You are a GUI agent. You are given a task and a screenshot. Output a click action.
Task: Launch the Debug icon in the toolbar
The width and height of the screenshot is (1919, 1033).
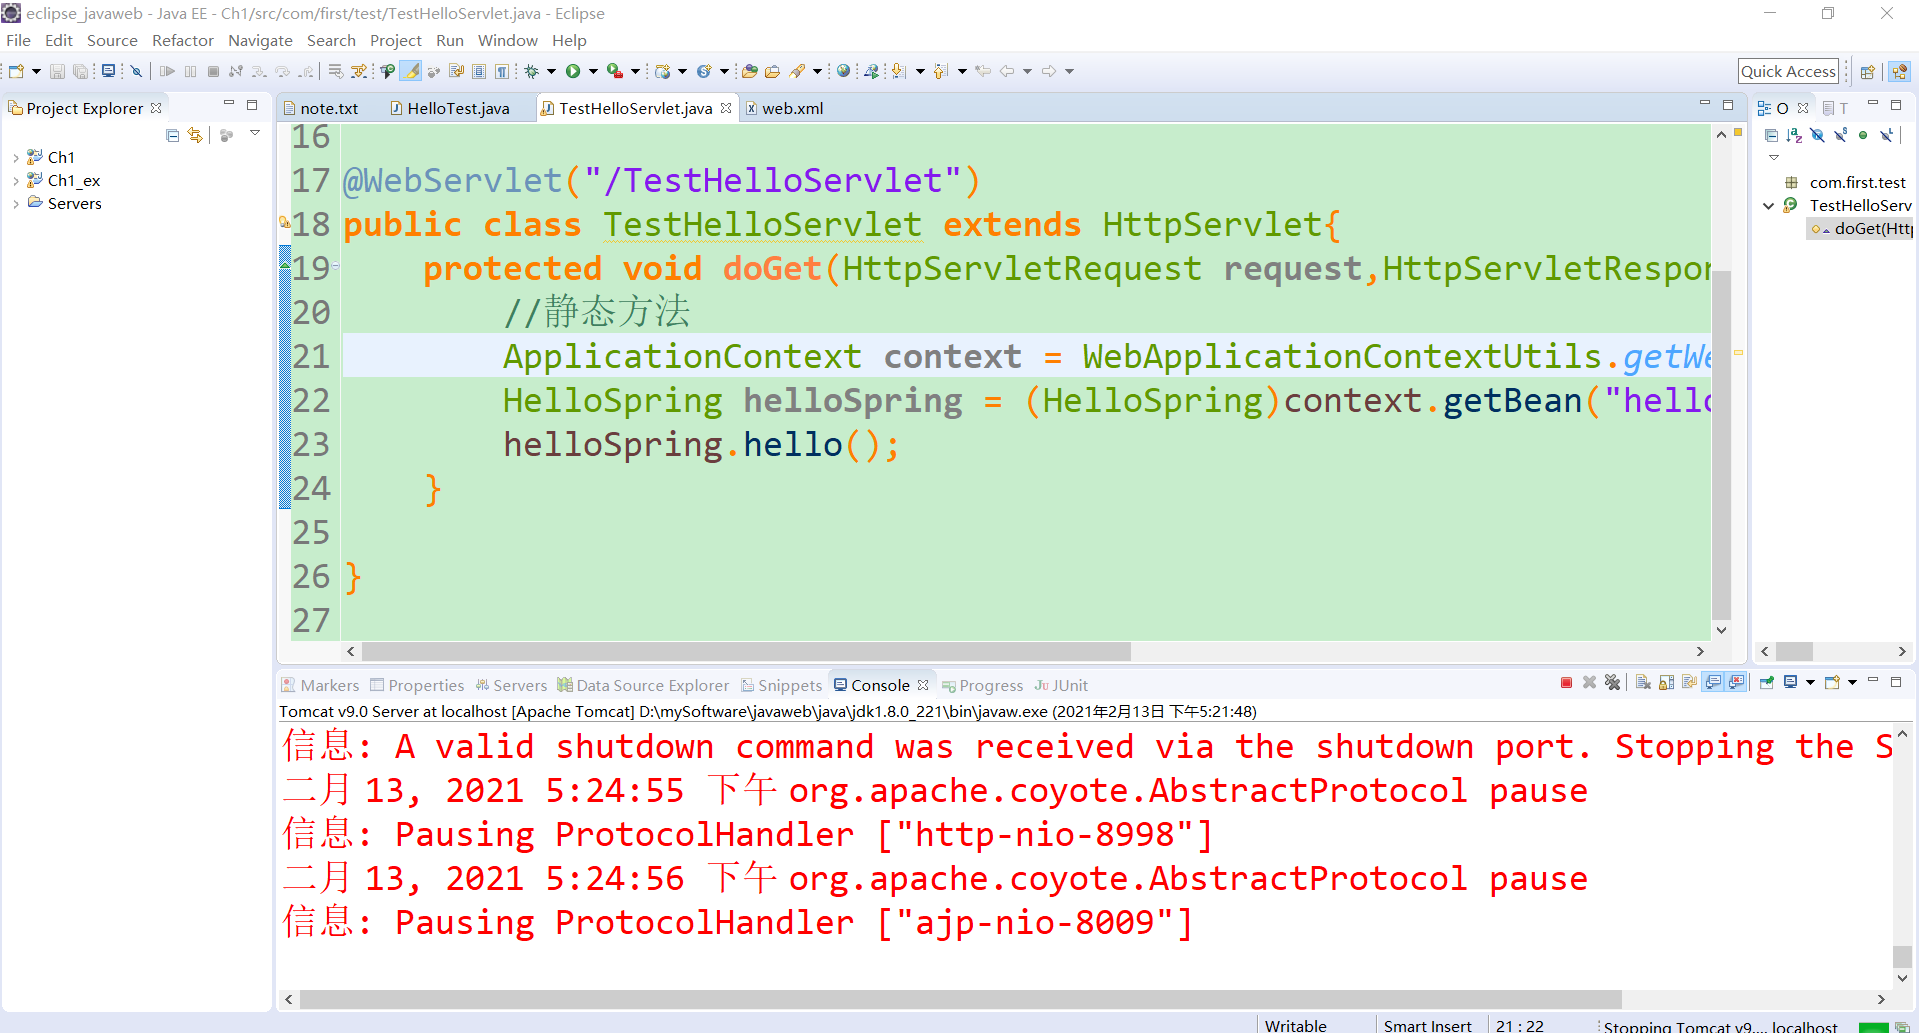(533, 70)
